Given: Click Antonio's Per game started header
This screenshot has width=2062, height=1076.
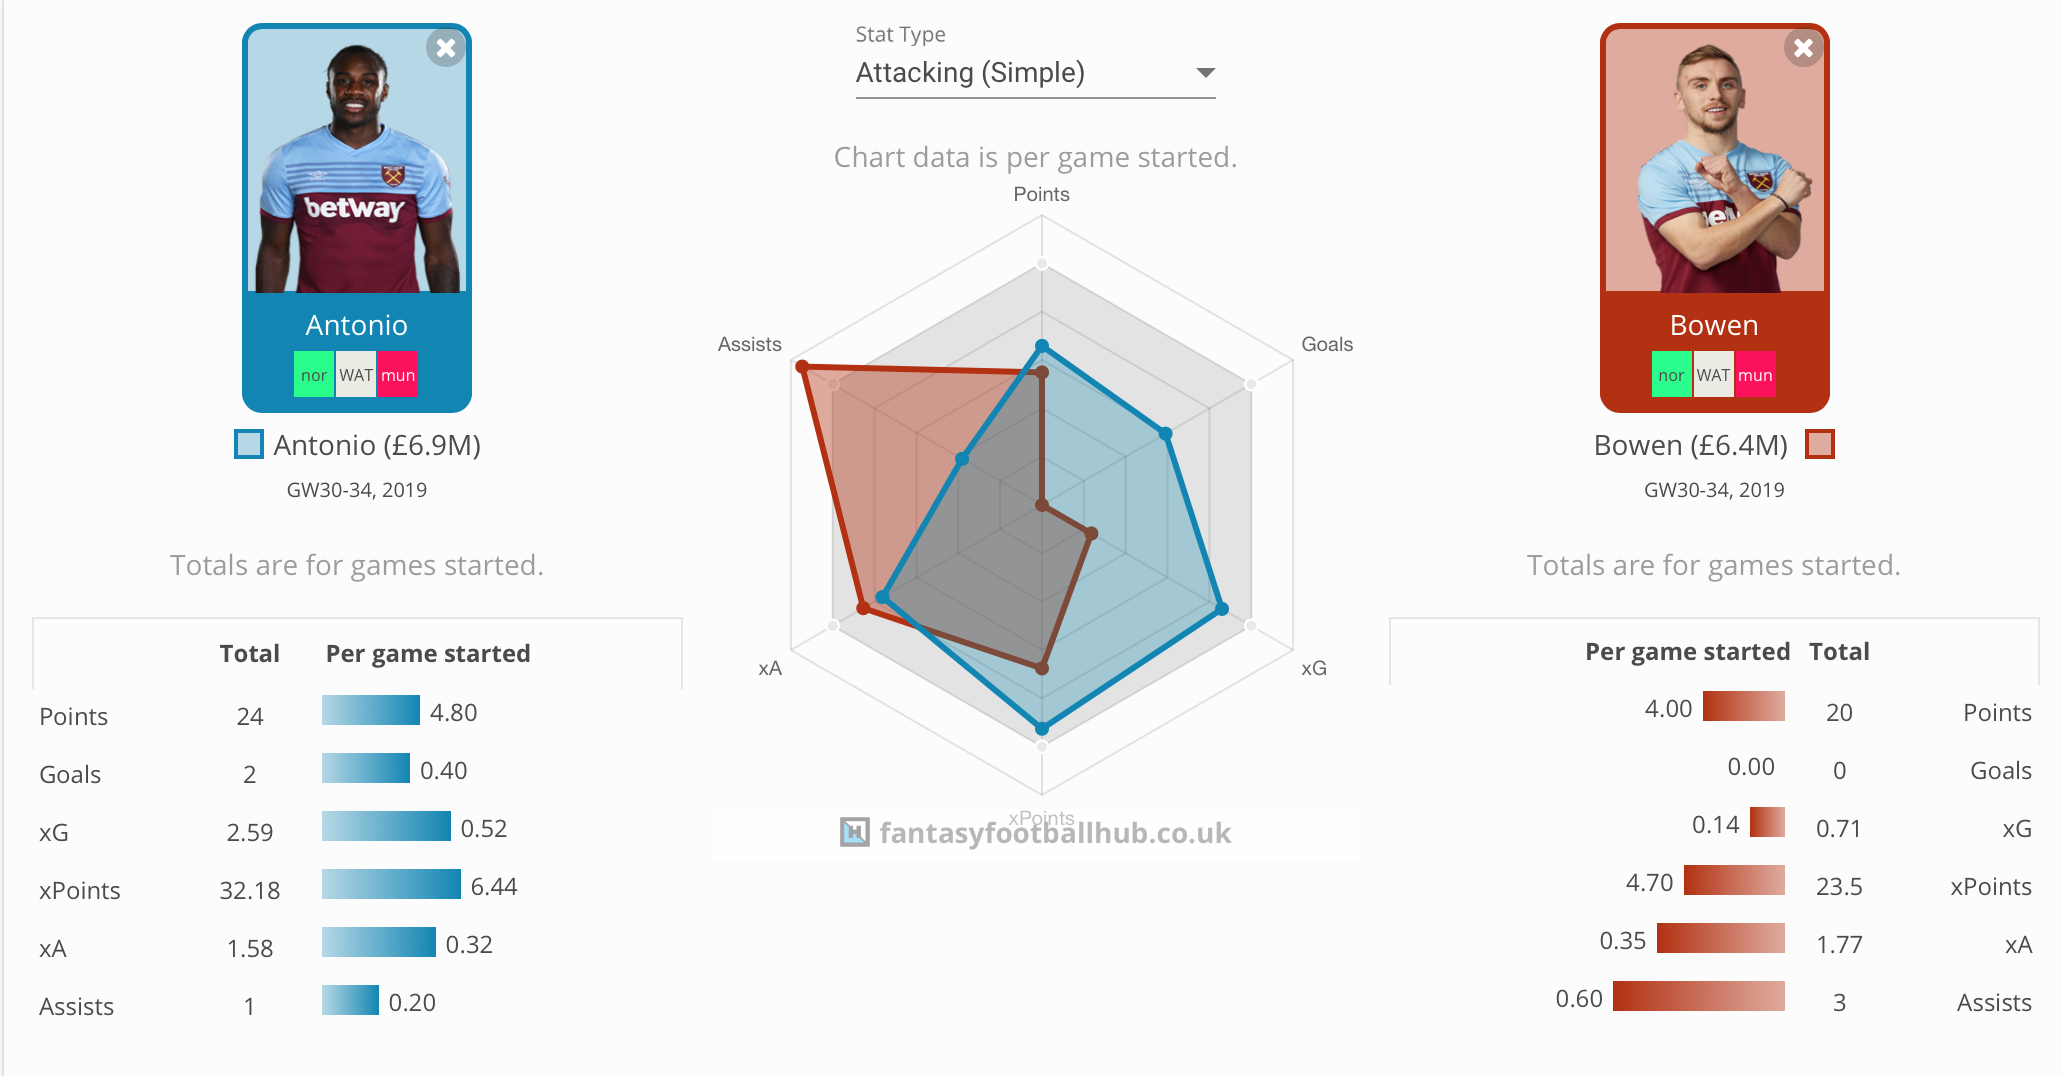Looking at the screenshot, I should click(428, 653).
